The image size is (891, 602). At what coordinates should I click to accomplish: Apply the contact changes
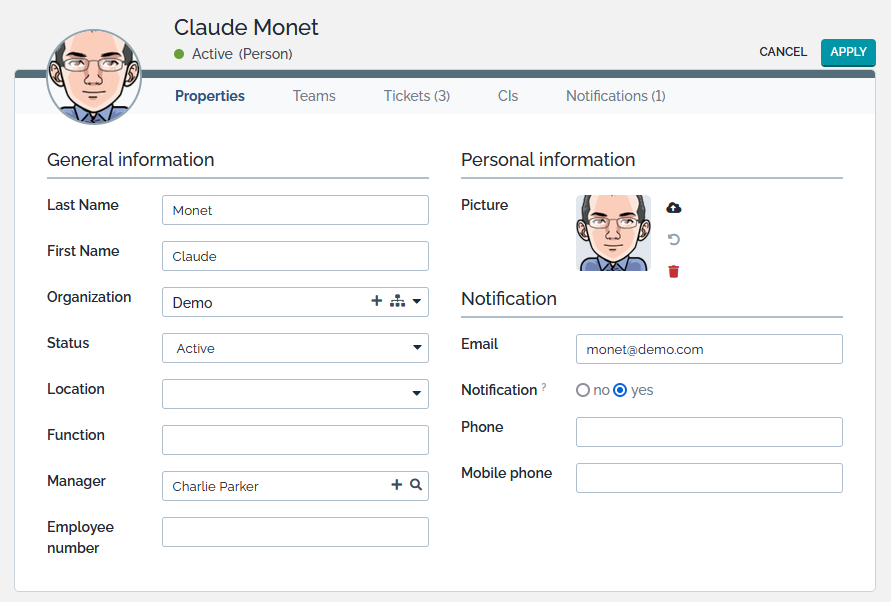(x=848, y=52)
